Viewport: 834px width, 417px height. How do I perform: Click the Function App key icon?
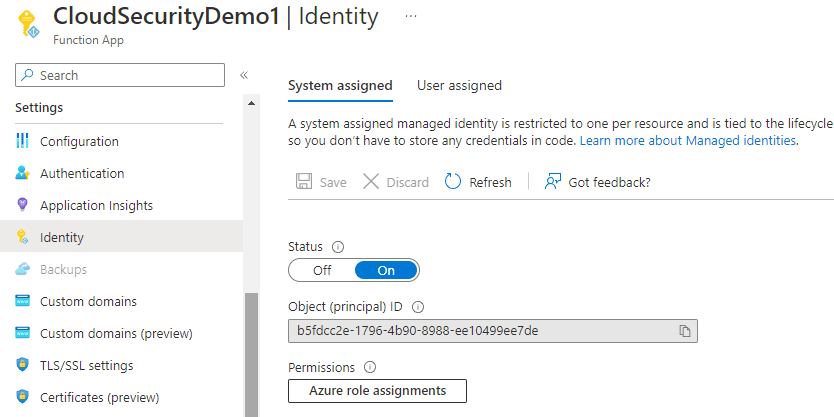[29, 24]
